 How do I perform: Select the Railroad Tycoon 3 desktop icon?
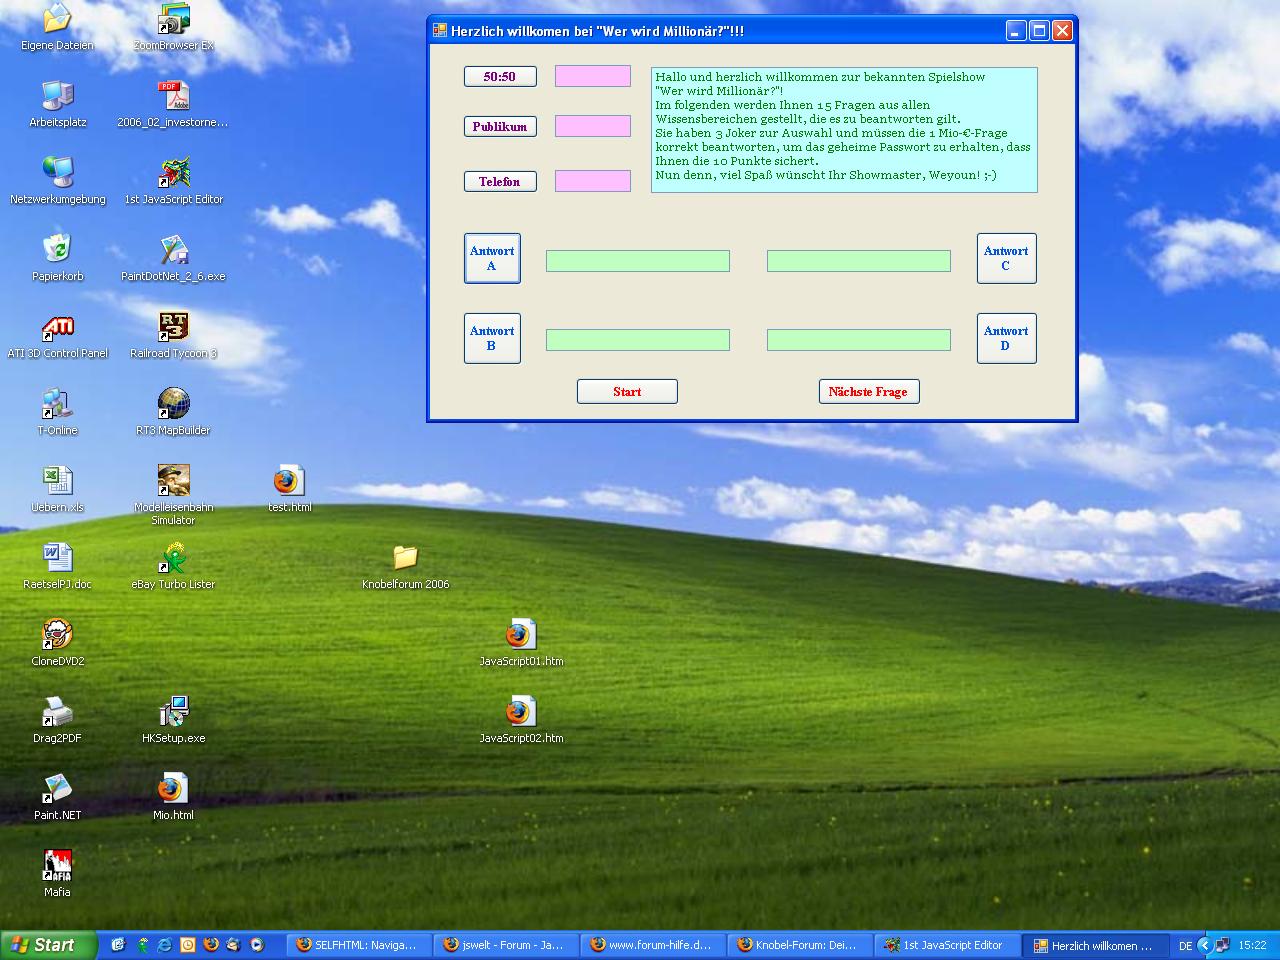(173, 327)
